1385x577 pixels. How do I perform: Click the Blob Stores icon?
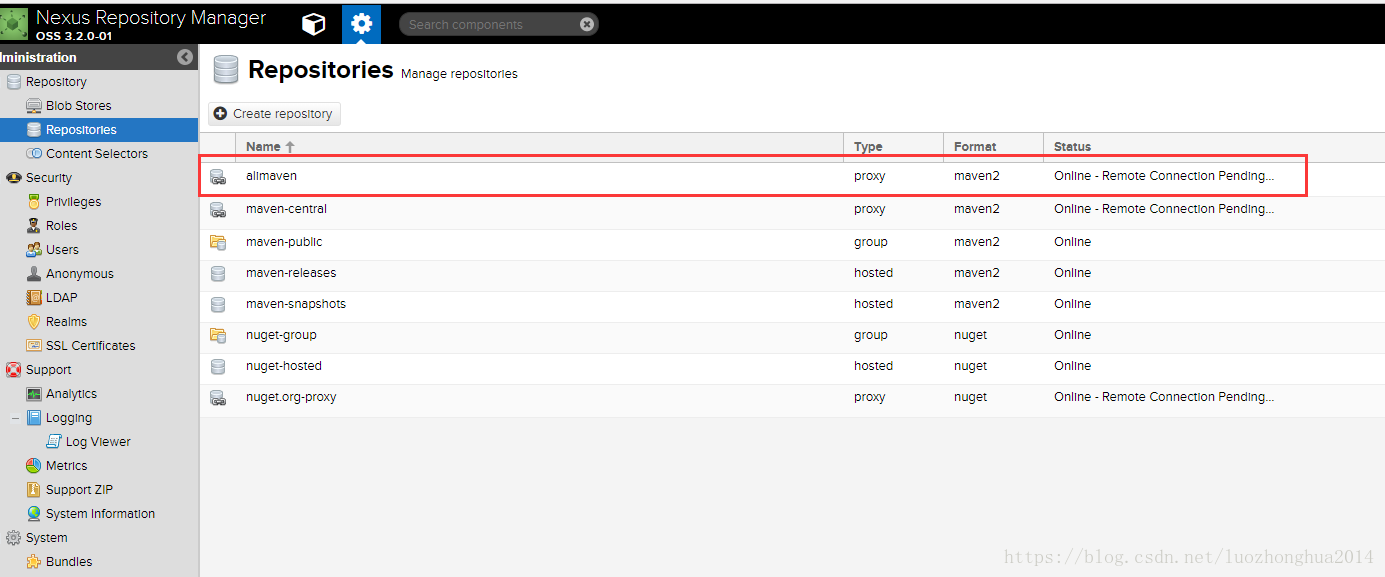point(34,105)
